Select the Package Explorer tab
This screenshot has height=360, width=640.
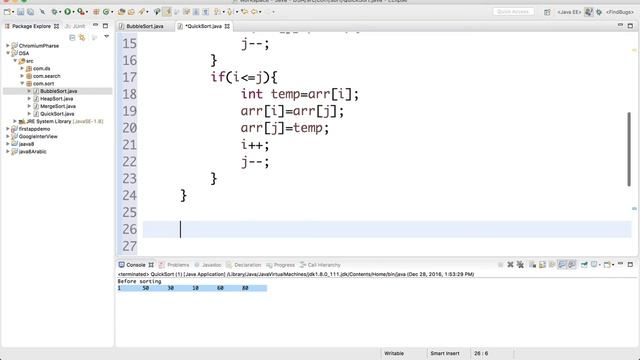coord(31,26)
